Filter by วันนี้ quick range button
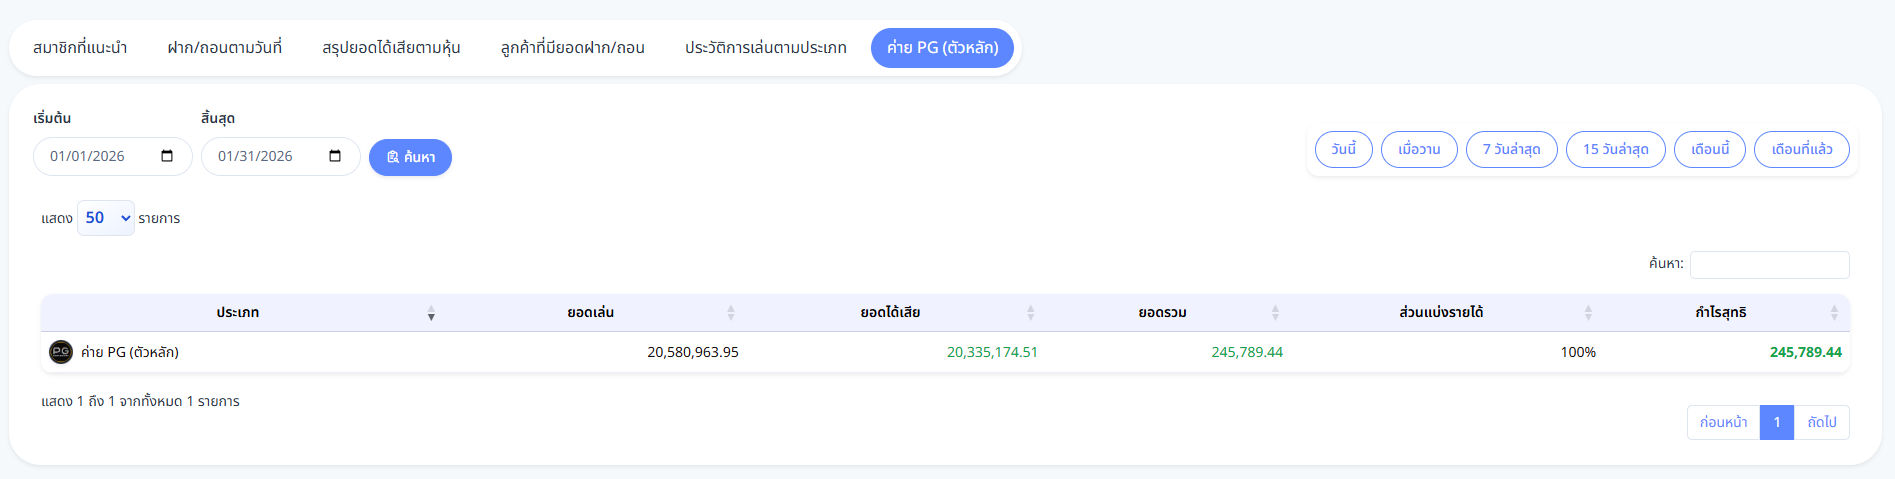Screen dimensions: 1895x479 pos(1344,149)
